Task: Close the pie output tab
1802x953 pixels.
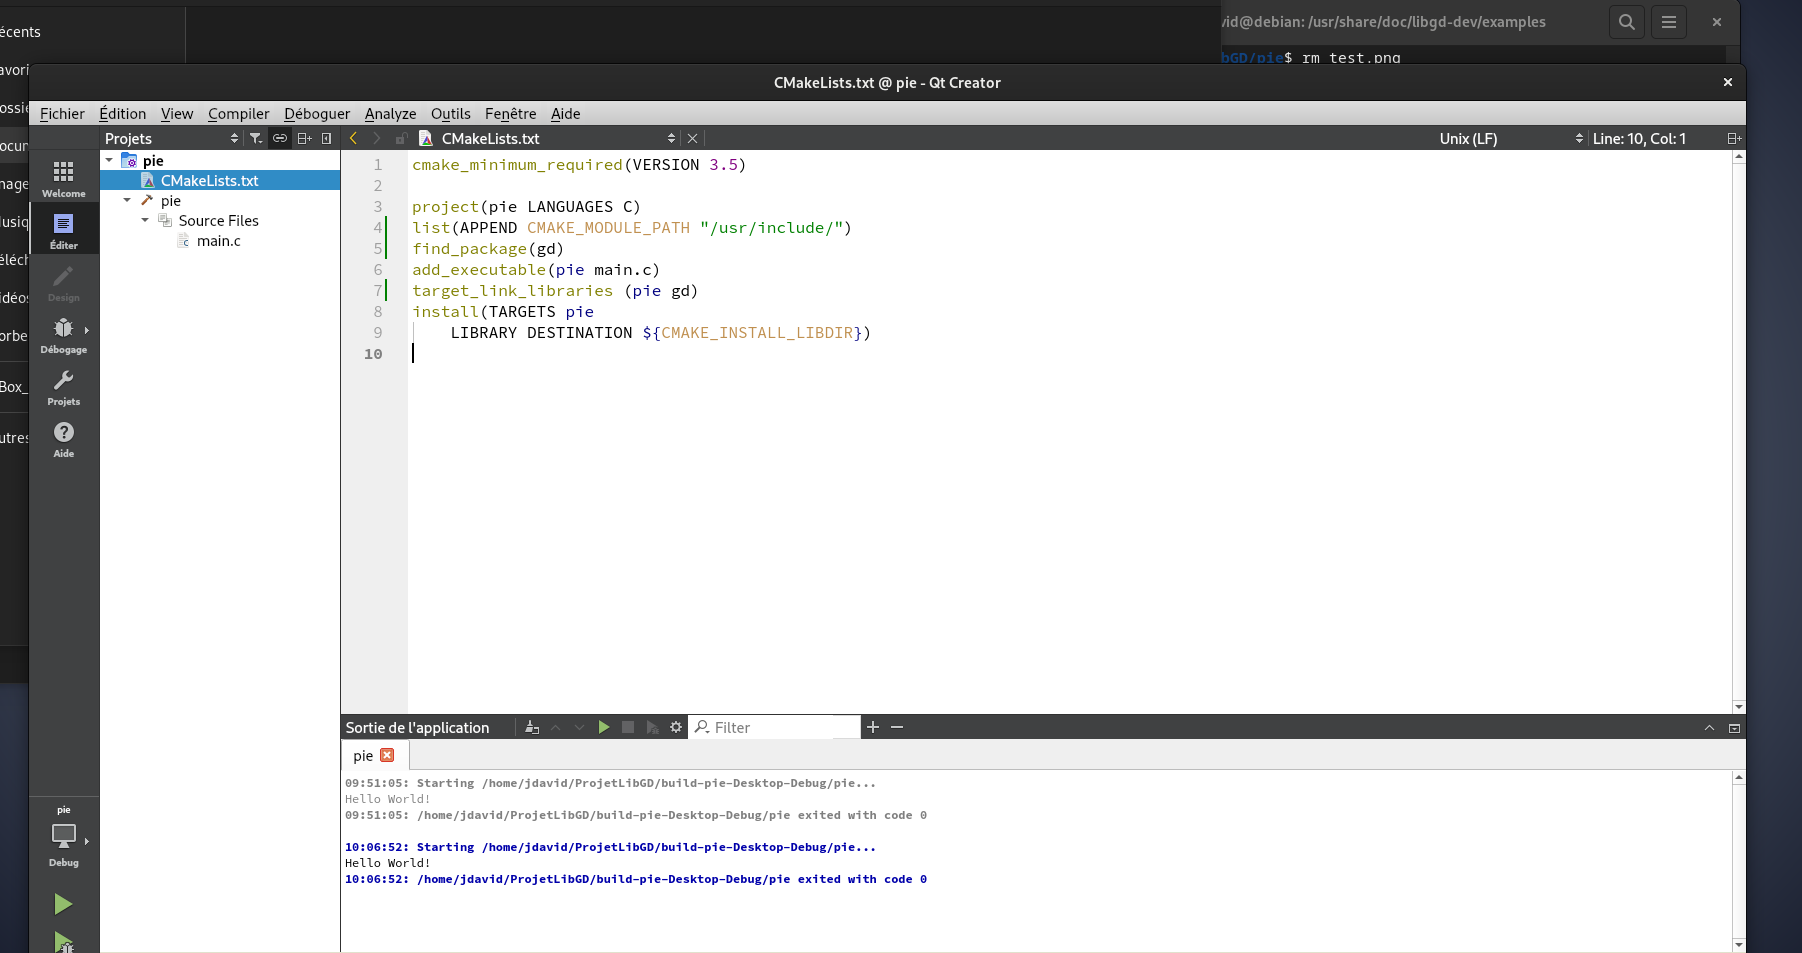Action: 388,755
